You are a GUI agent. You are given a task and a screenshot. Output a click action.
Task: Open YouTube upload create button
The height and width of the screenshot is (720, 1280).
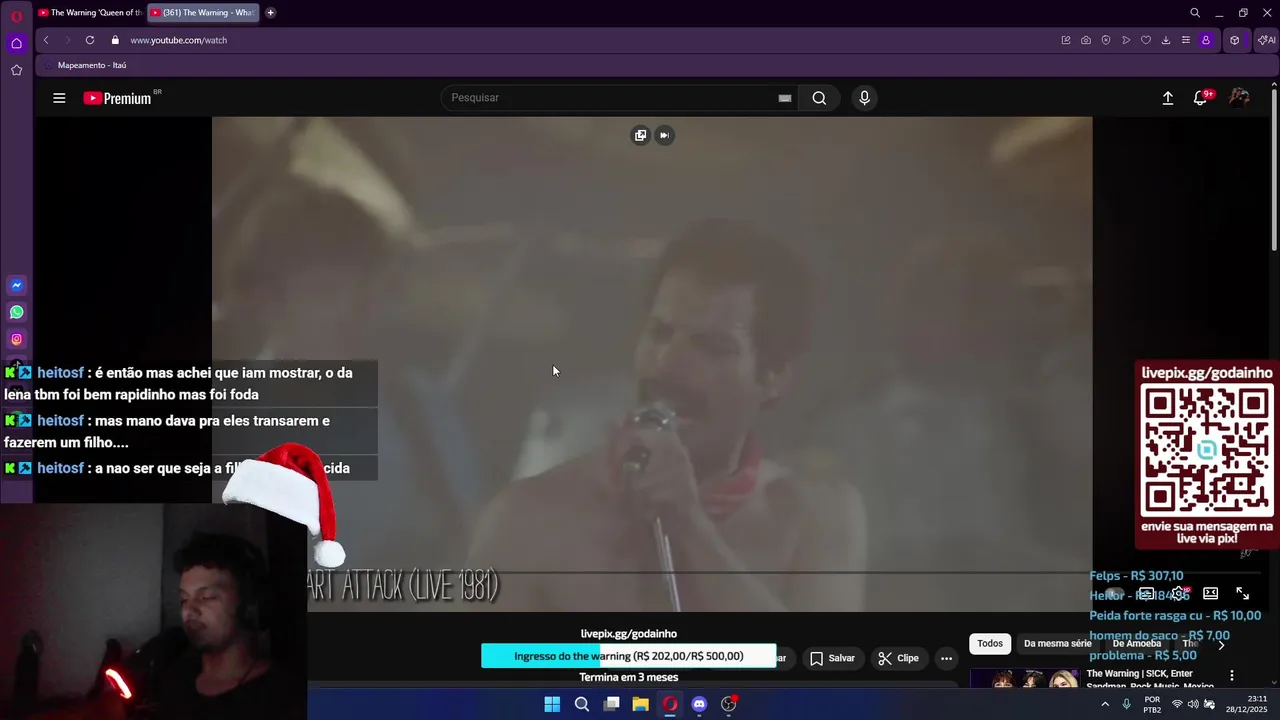coord(1167,98)
